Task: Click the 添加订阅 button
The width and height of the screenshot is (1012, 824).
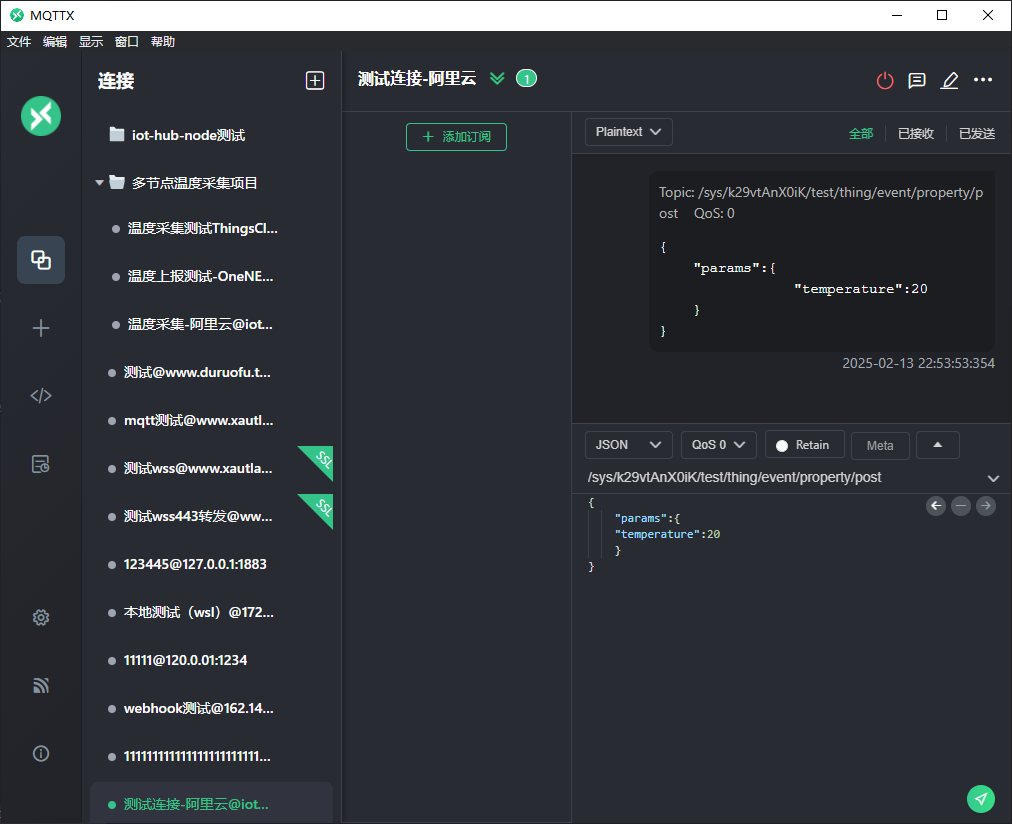Action: pyautogui.click(x=456, y=137)
